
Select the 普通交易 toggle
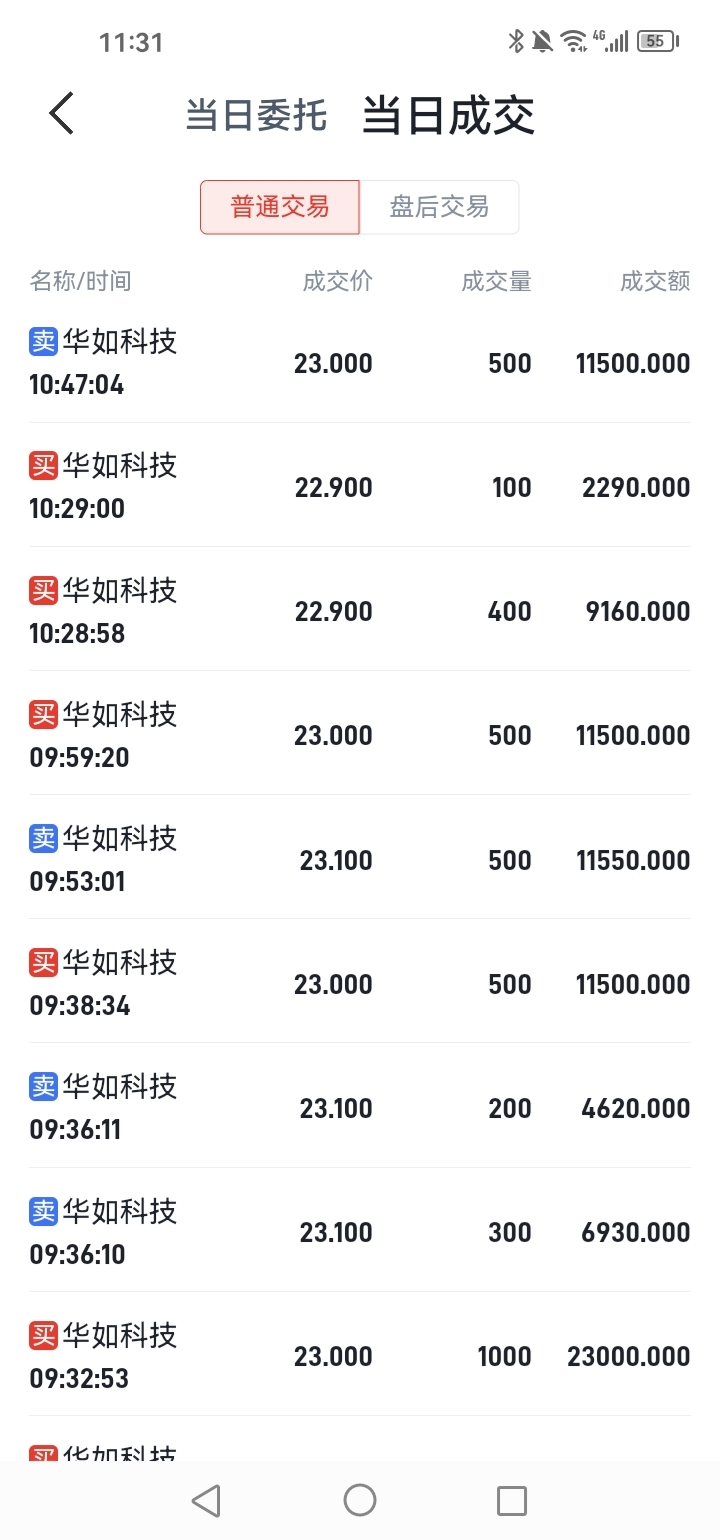280,207
